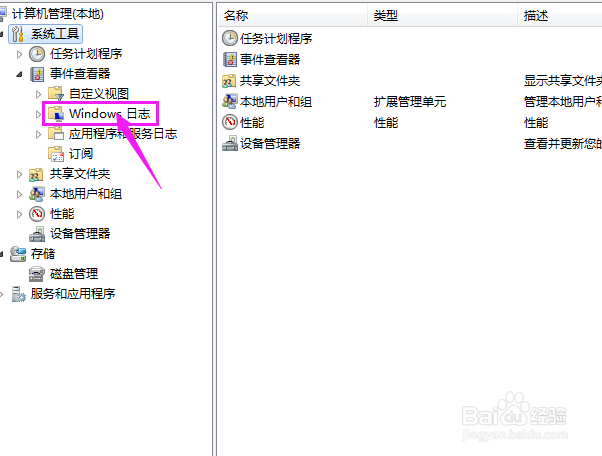Select Windows 日志 in the tree
602x456 pixels.
pyautogui.click(x=109, y=114)
